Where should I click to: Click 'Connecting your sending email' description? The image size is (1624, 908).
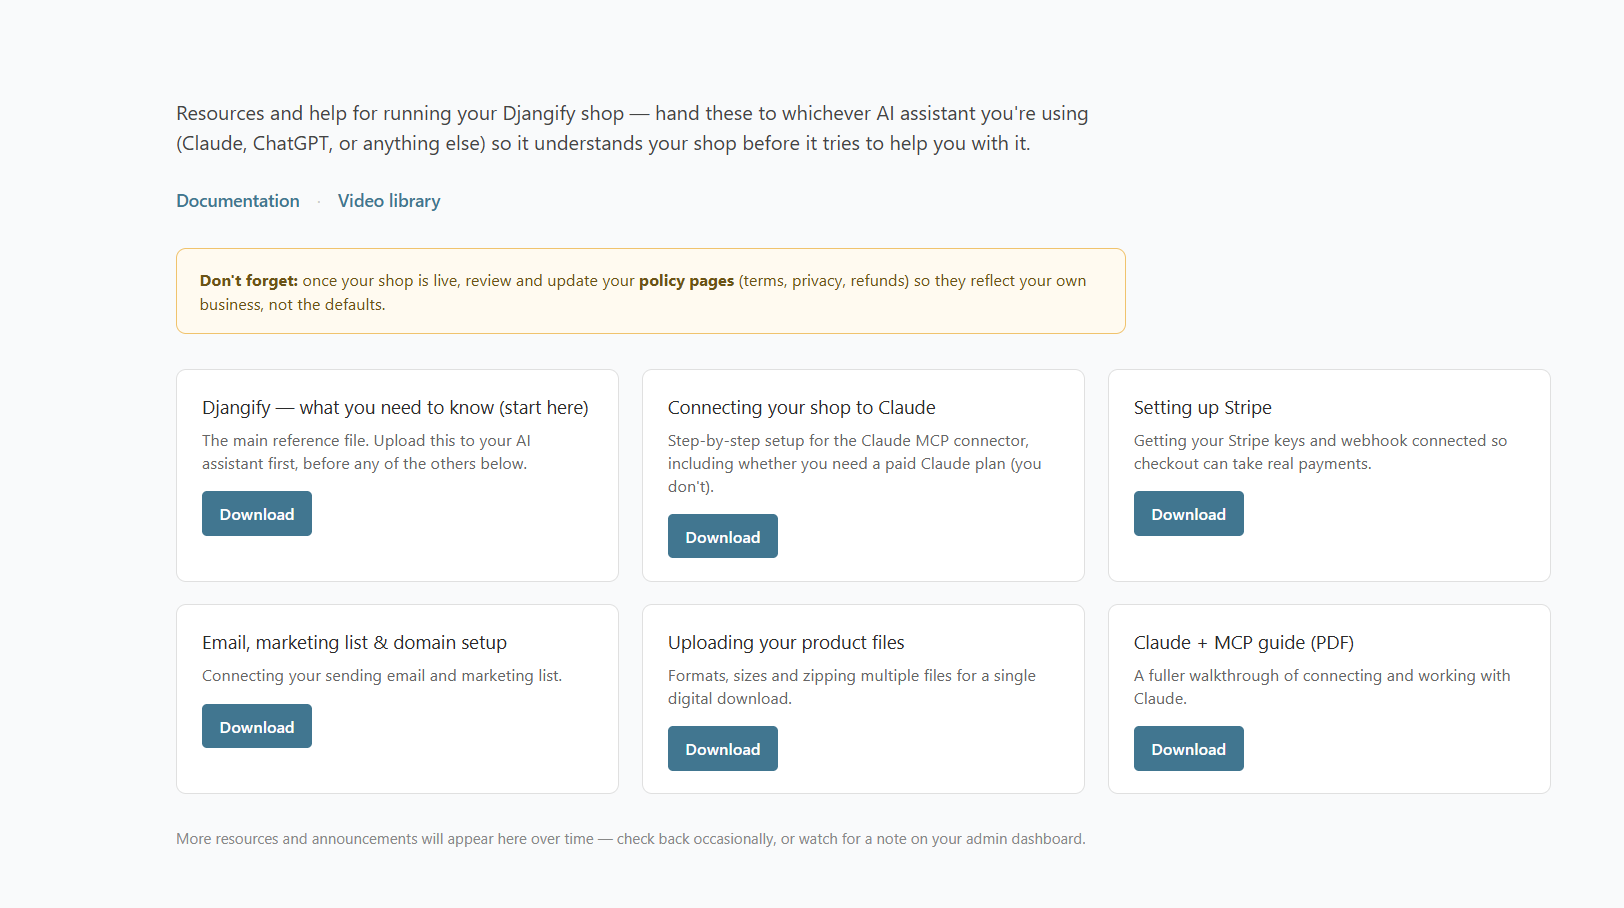pyautogui.click(x=382, y=676)
